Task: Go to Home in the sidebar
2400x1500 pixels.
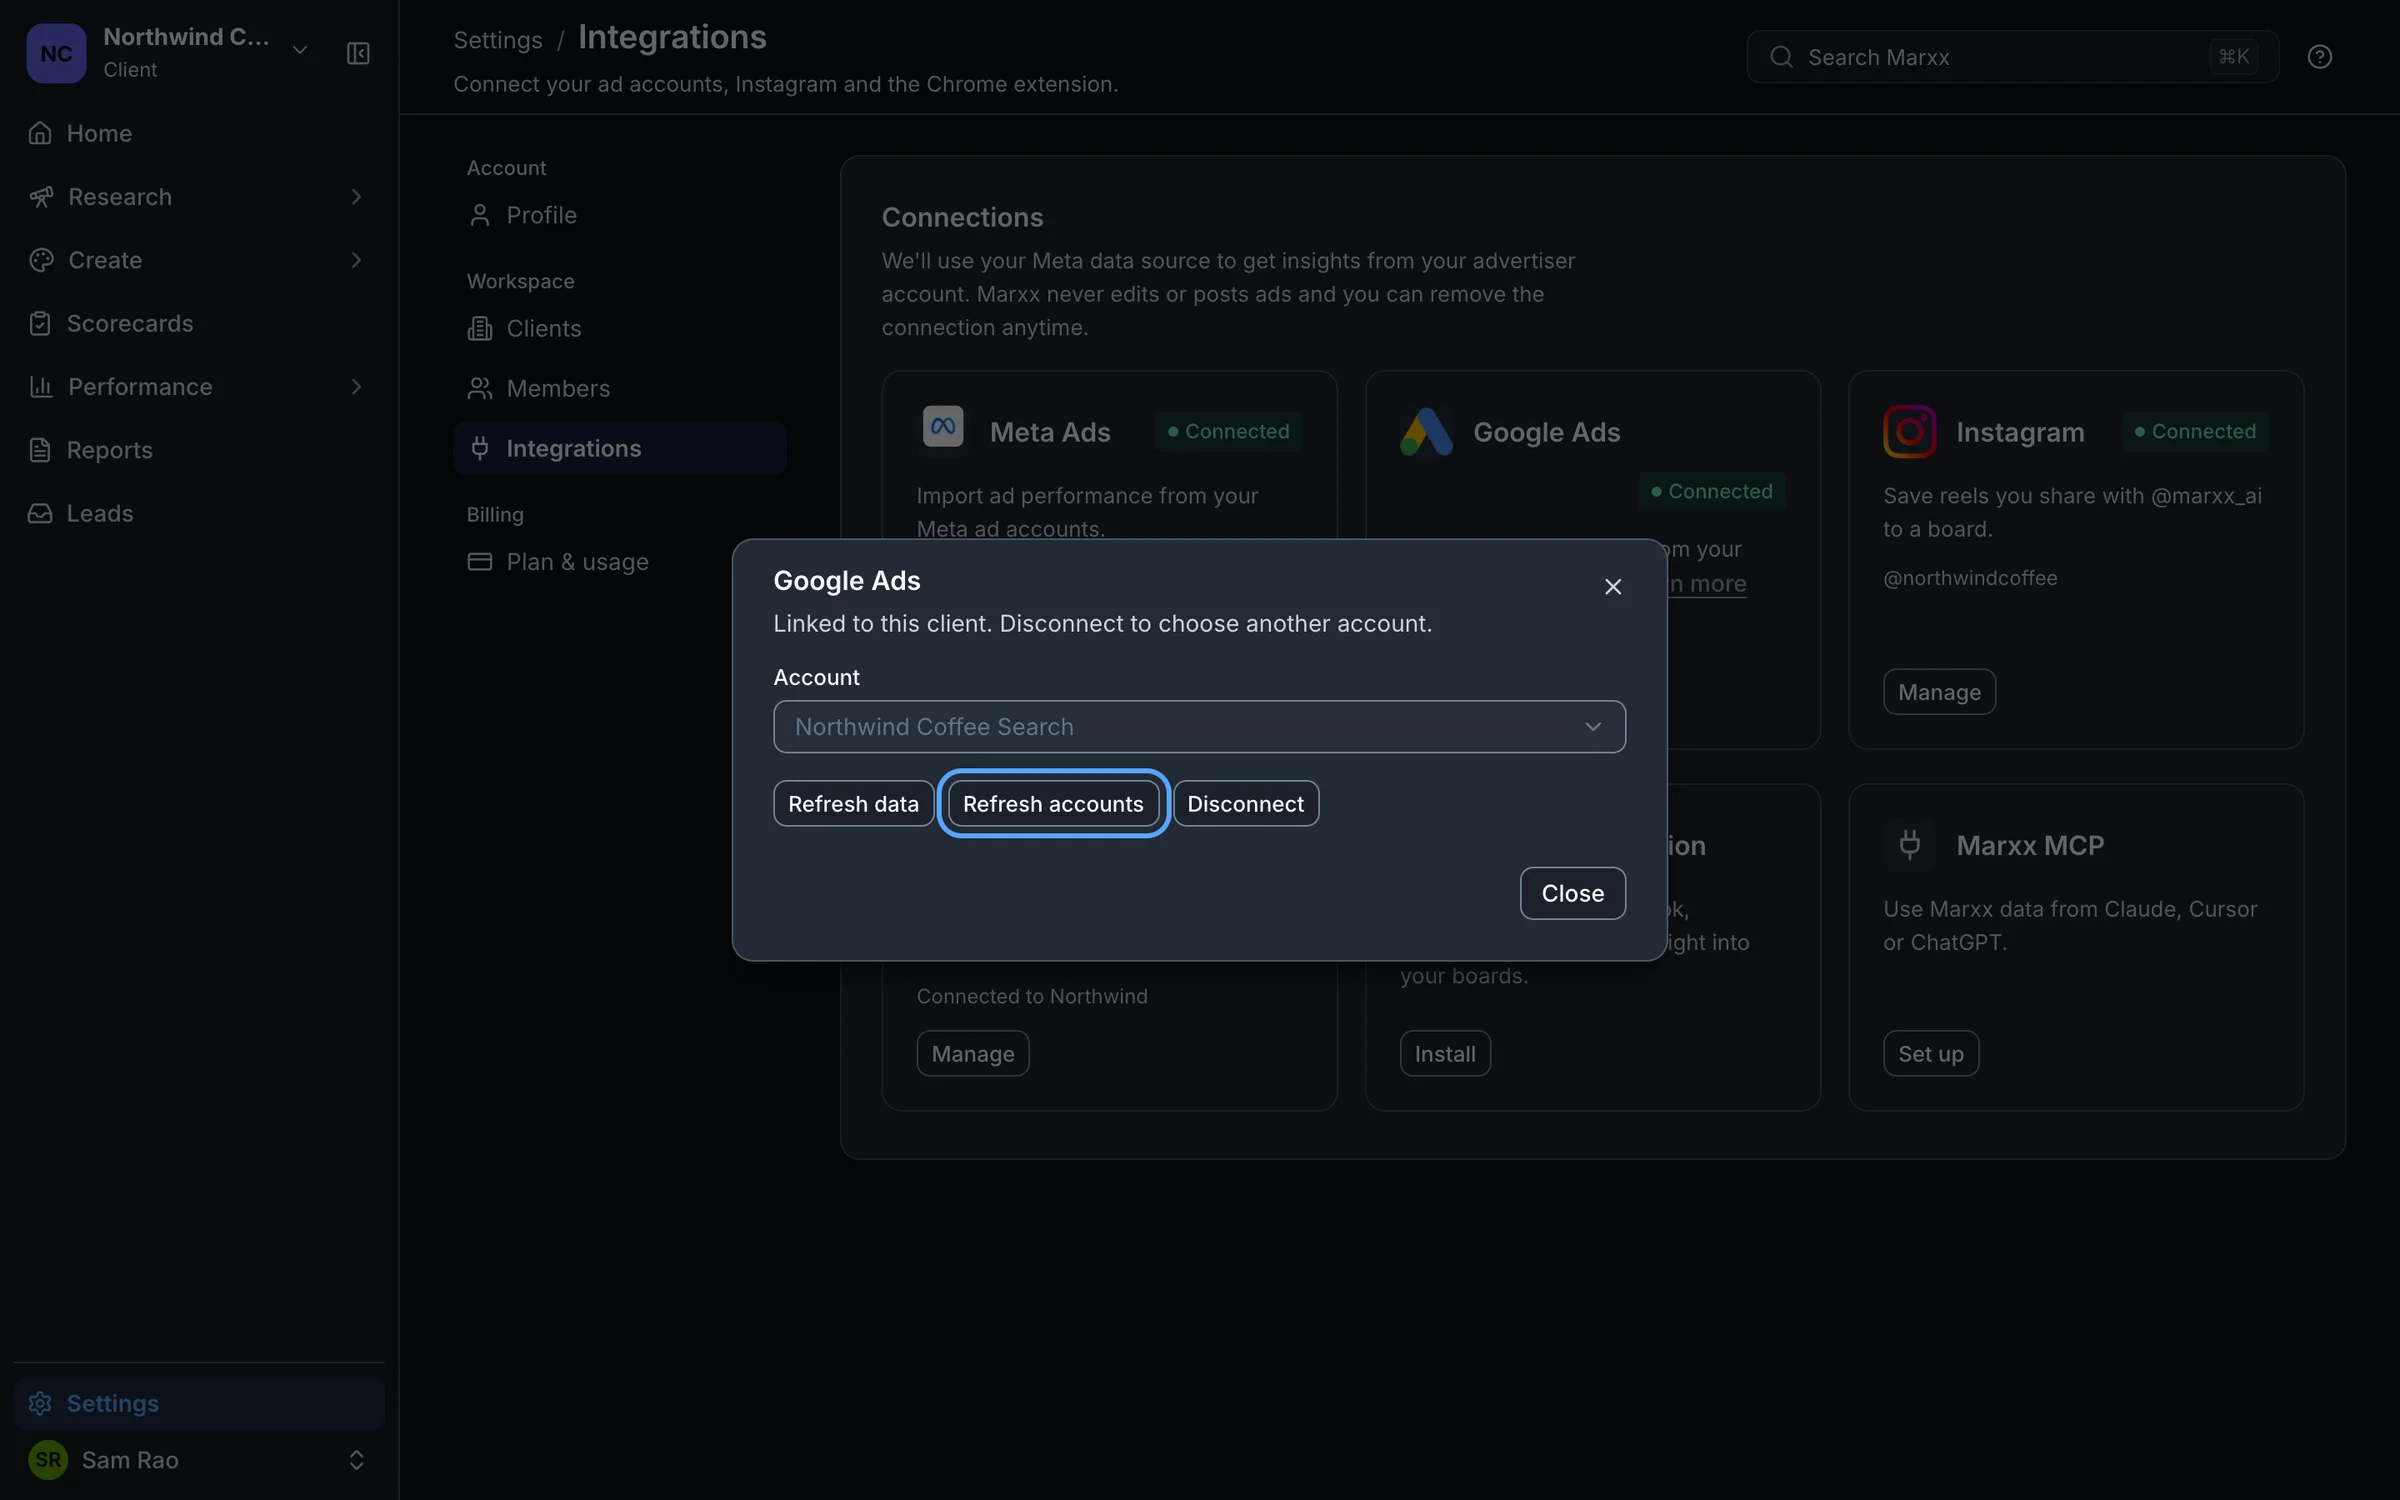Action: [x=199, y=133]
